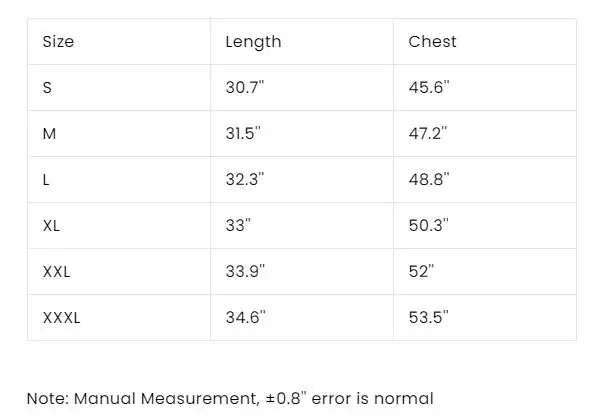Screen dimensions: 608x417
Task: Click the Length column header
Action: [x=302, y=42]
